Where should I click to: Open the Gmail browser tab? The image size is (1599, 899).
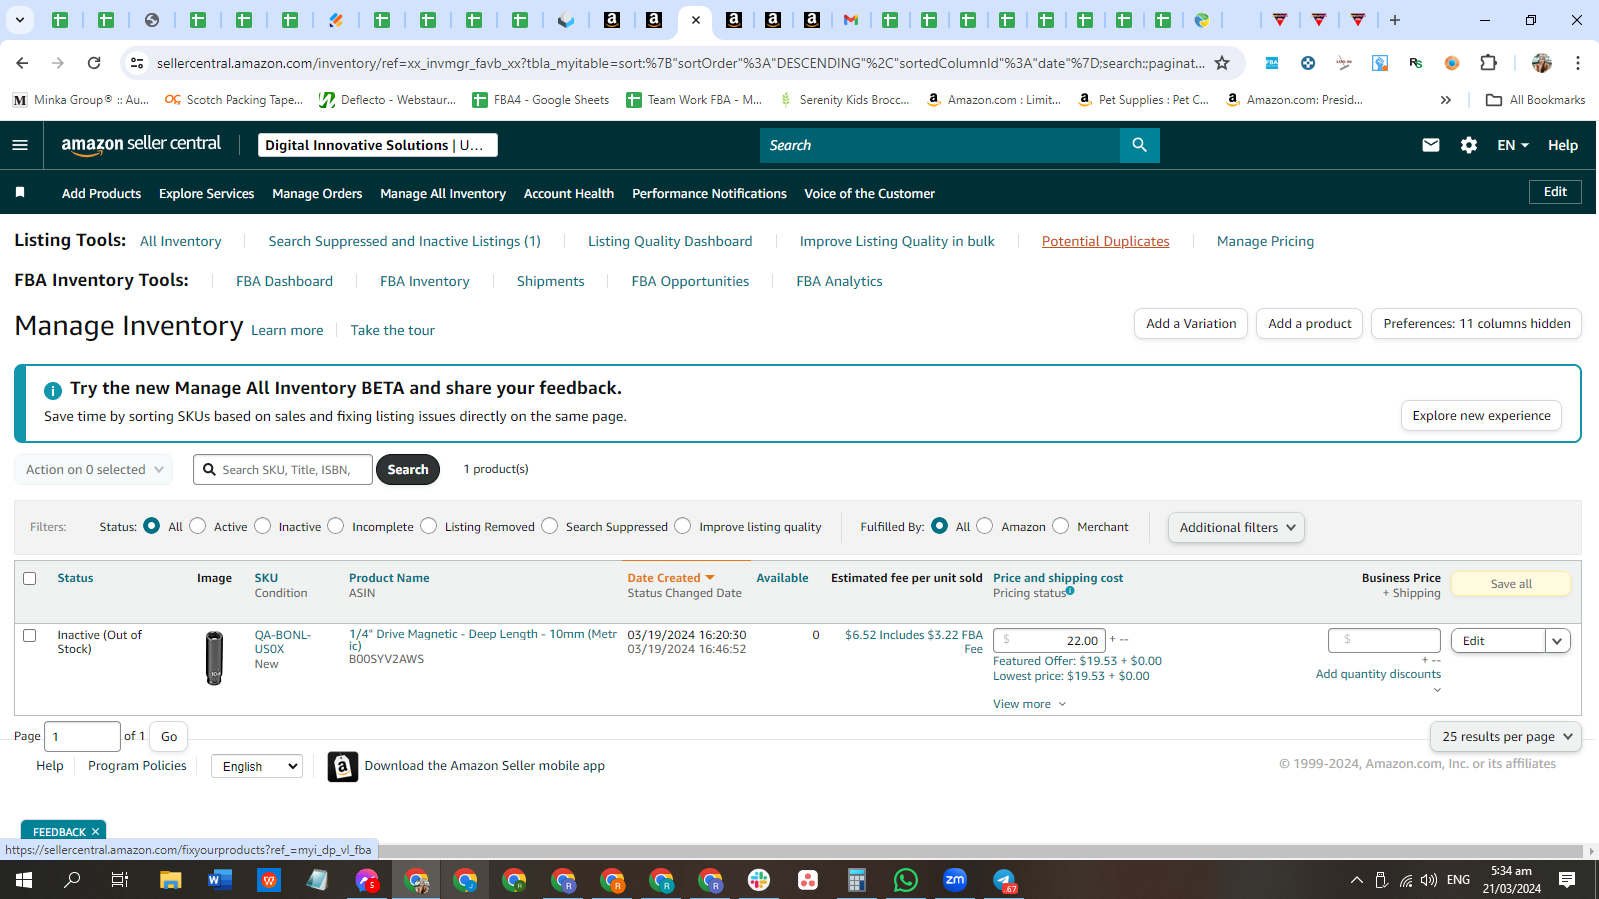click(x=851, y=20)
